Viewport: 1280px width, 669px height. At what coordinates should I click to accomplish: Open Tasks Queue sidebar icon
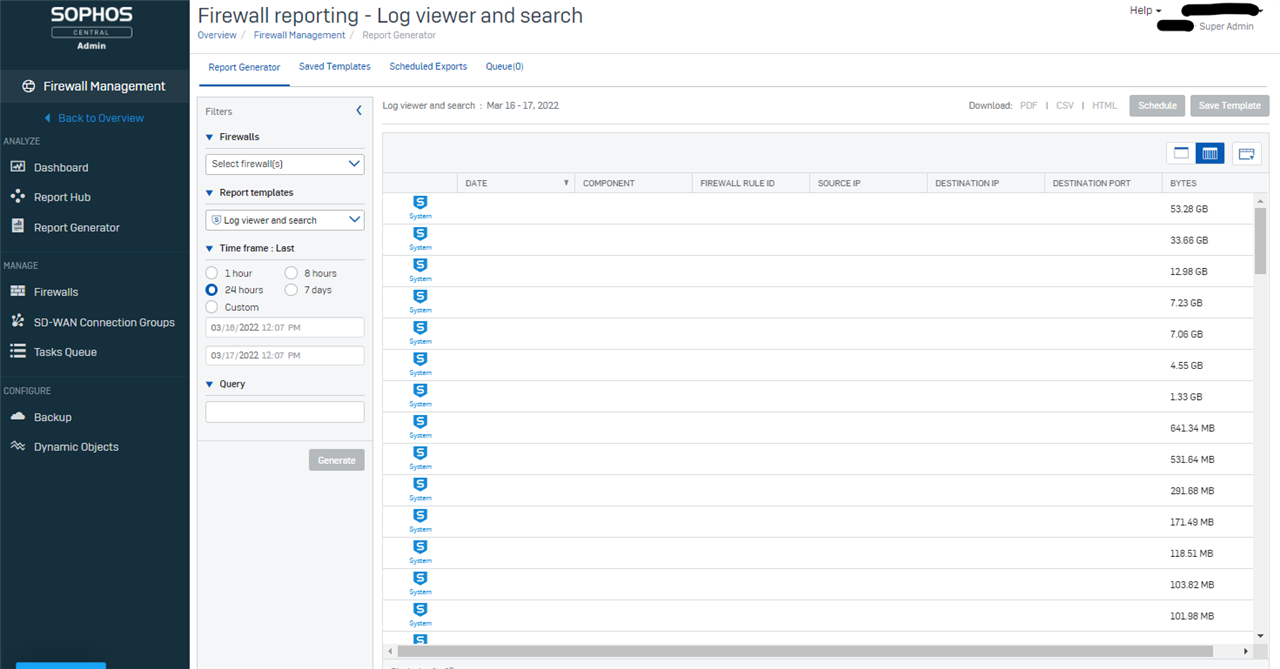pos(17,352)
